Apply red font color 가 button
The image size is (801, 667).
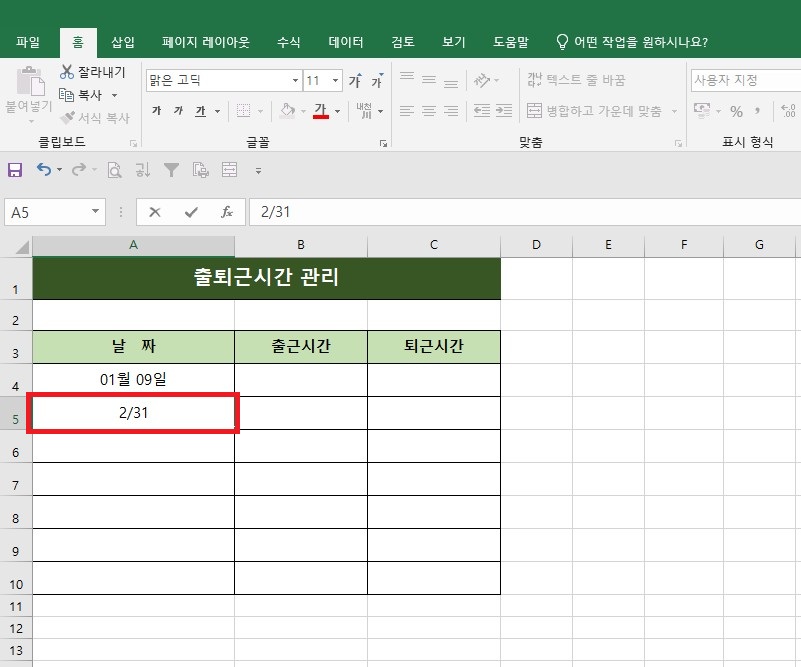tap(321, 110)
